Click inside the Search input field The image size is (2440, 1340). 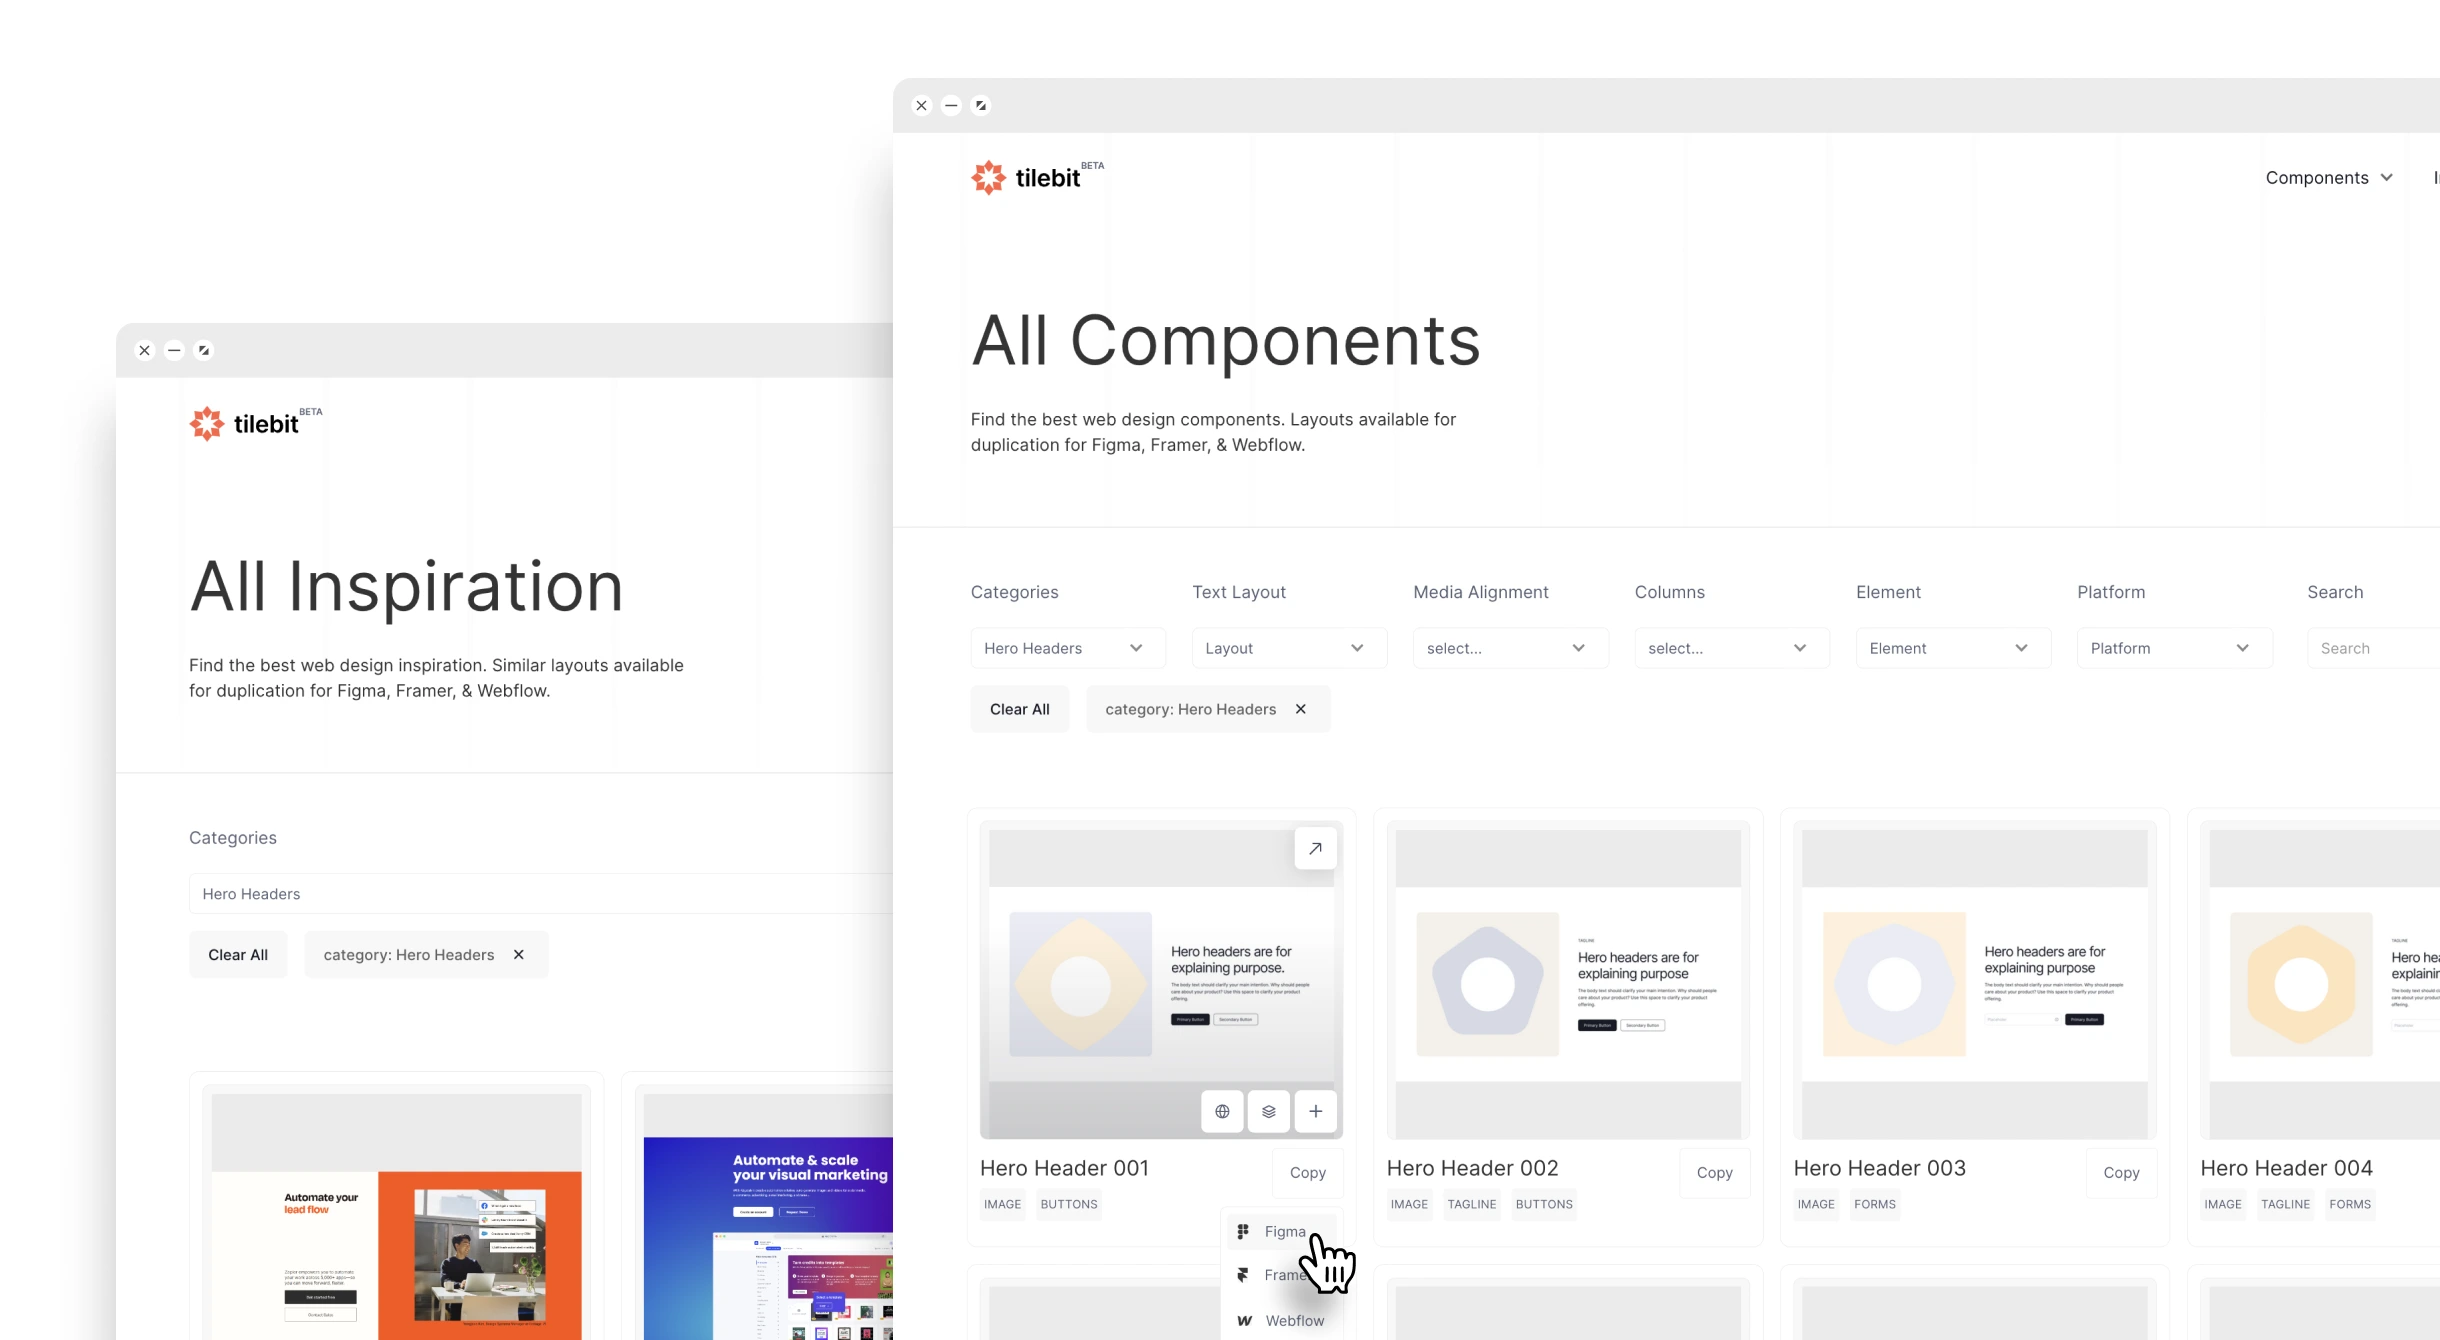tap(2380, 647)
